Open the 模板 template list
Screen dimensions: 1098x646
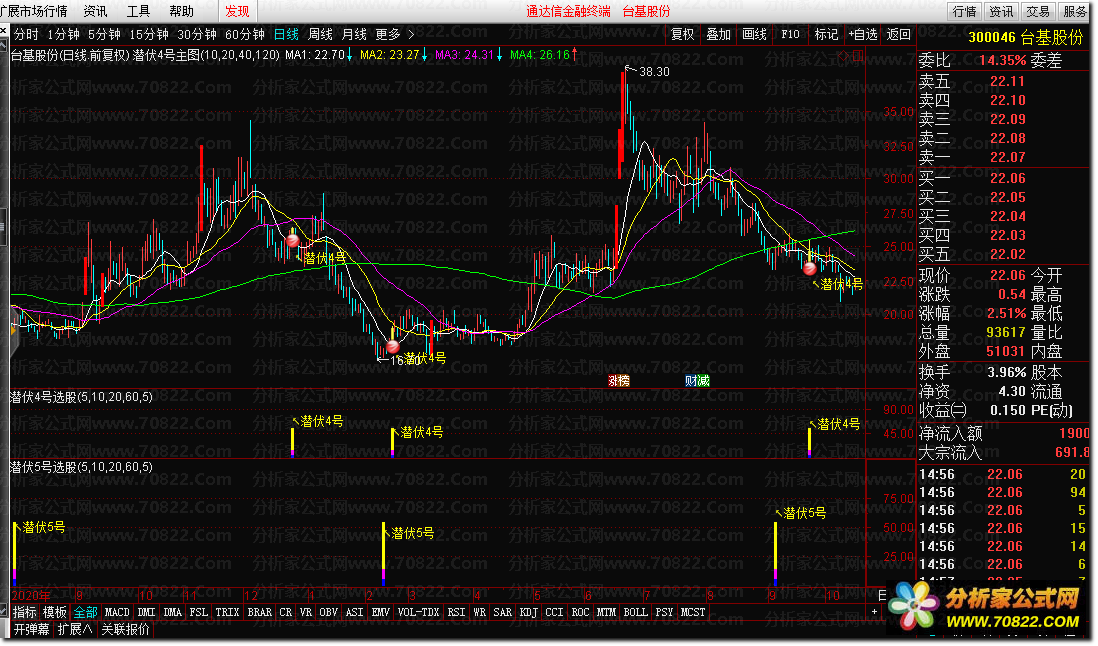pos(55,612)
